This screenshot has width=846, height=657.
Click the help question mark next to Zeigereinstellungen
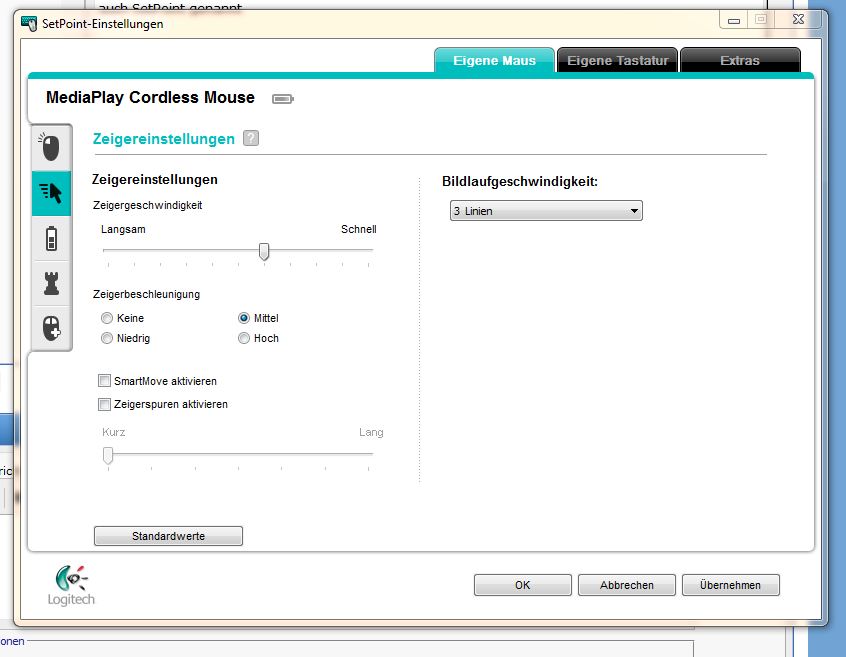251,139
